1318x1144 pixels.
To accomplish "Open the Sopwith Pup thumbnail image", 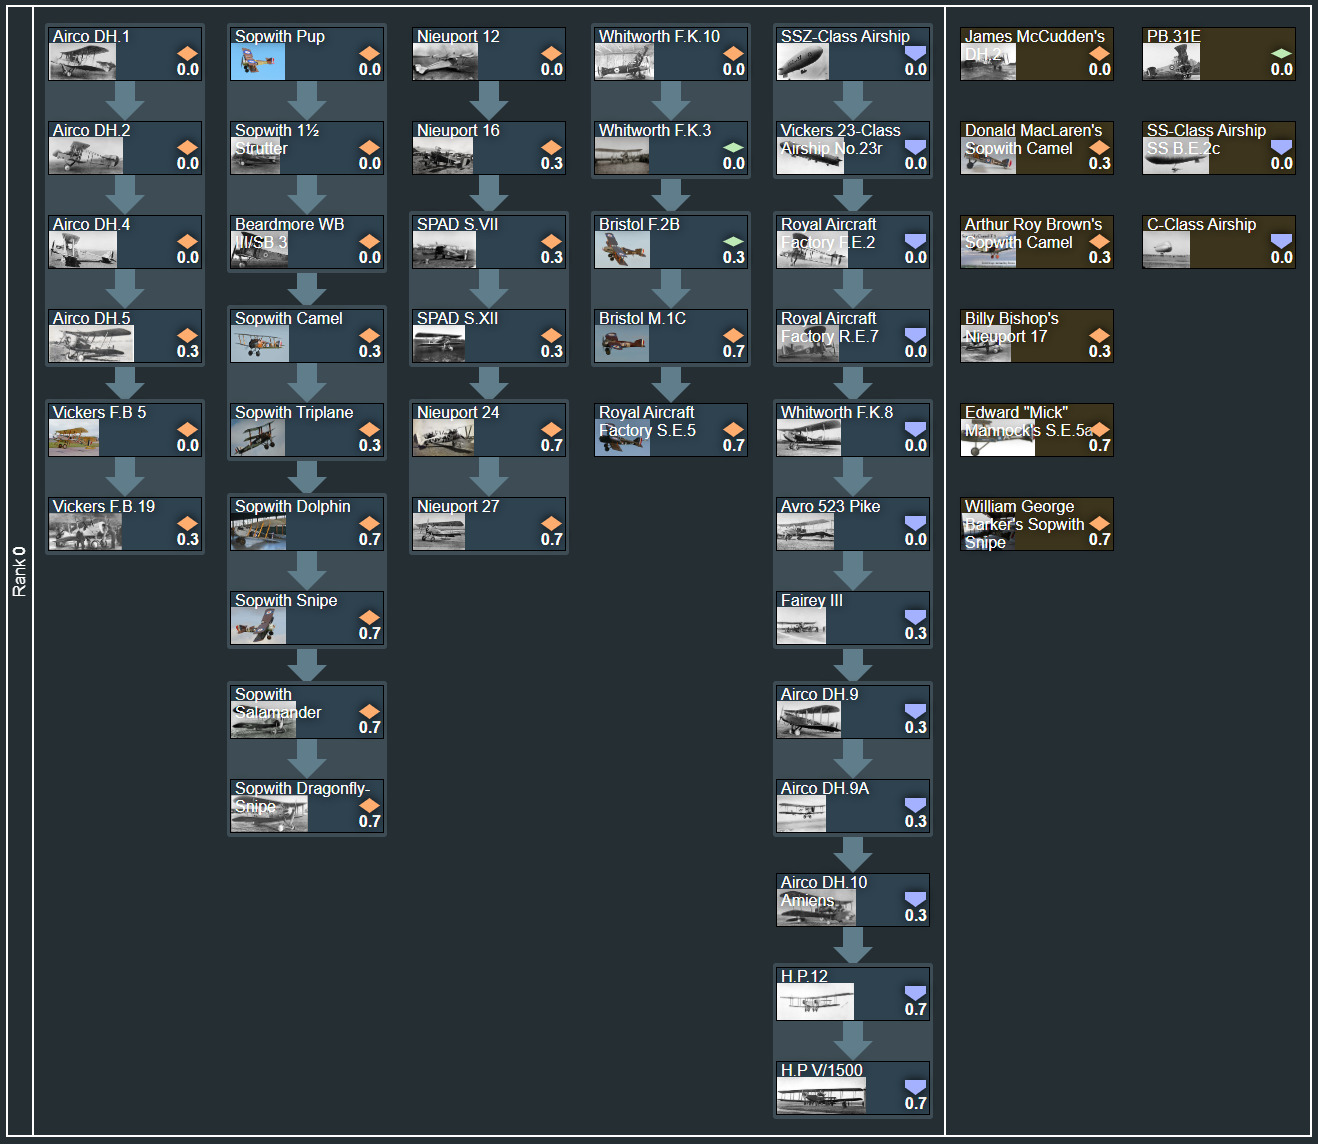I will point(258,63).
